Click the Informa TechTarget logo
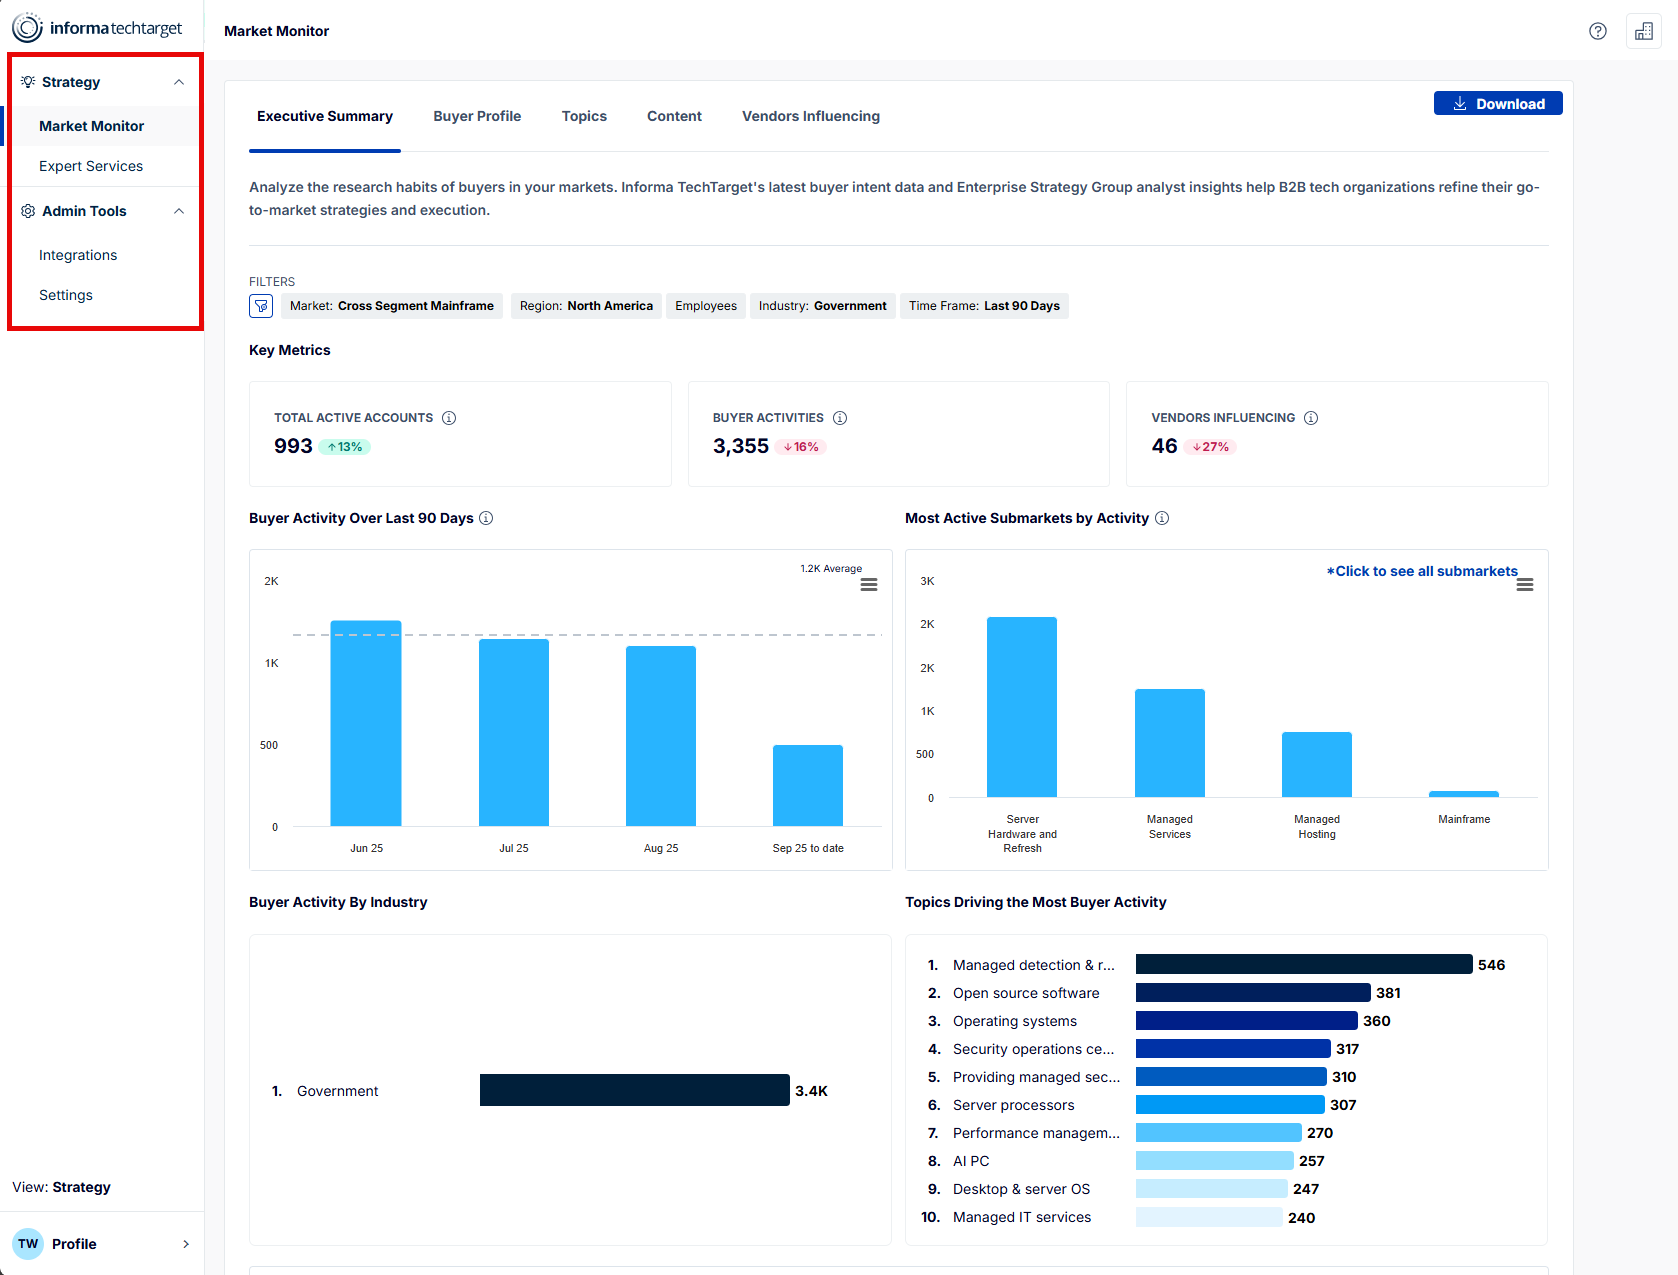The width and height of the screenshot is (1678, 1275). [x=97, y=28]
